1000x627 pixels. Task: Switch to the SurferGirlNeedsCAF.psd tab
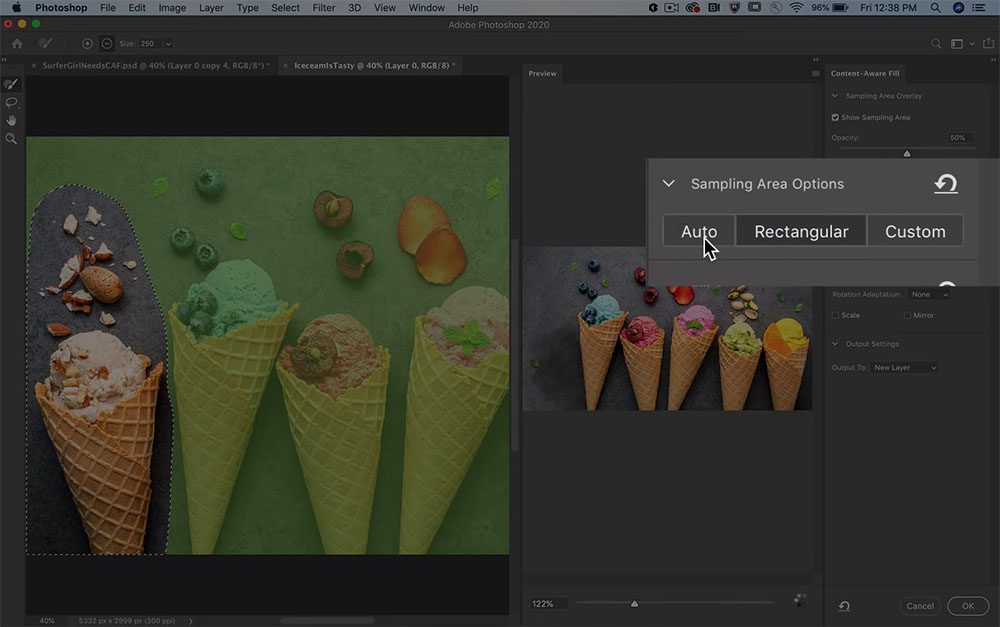pyautogui.click(x=150, y=66)
